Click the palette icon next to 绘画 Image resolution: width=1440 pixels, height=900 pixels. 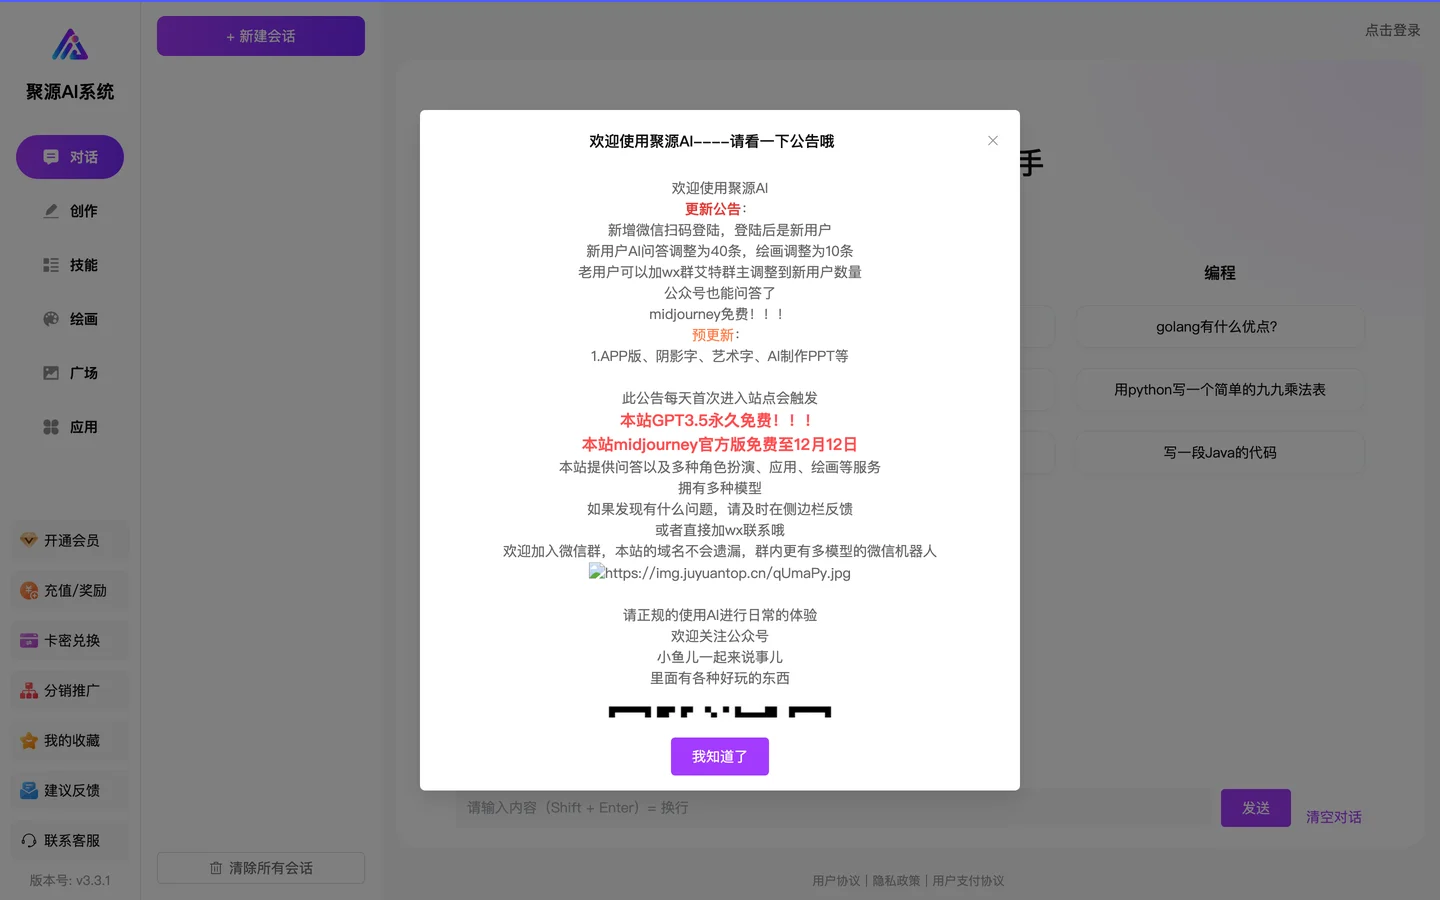[51, 319]
